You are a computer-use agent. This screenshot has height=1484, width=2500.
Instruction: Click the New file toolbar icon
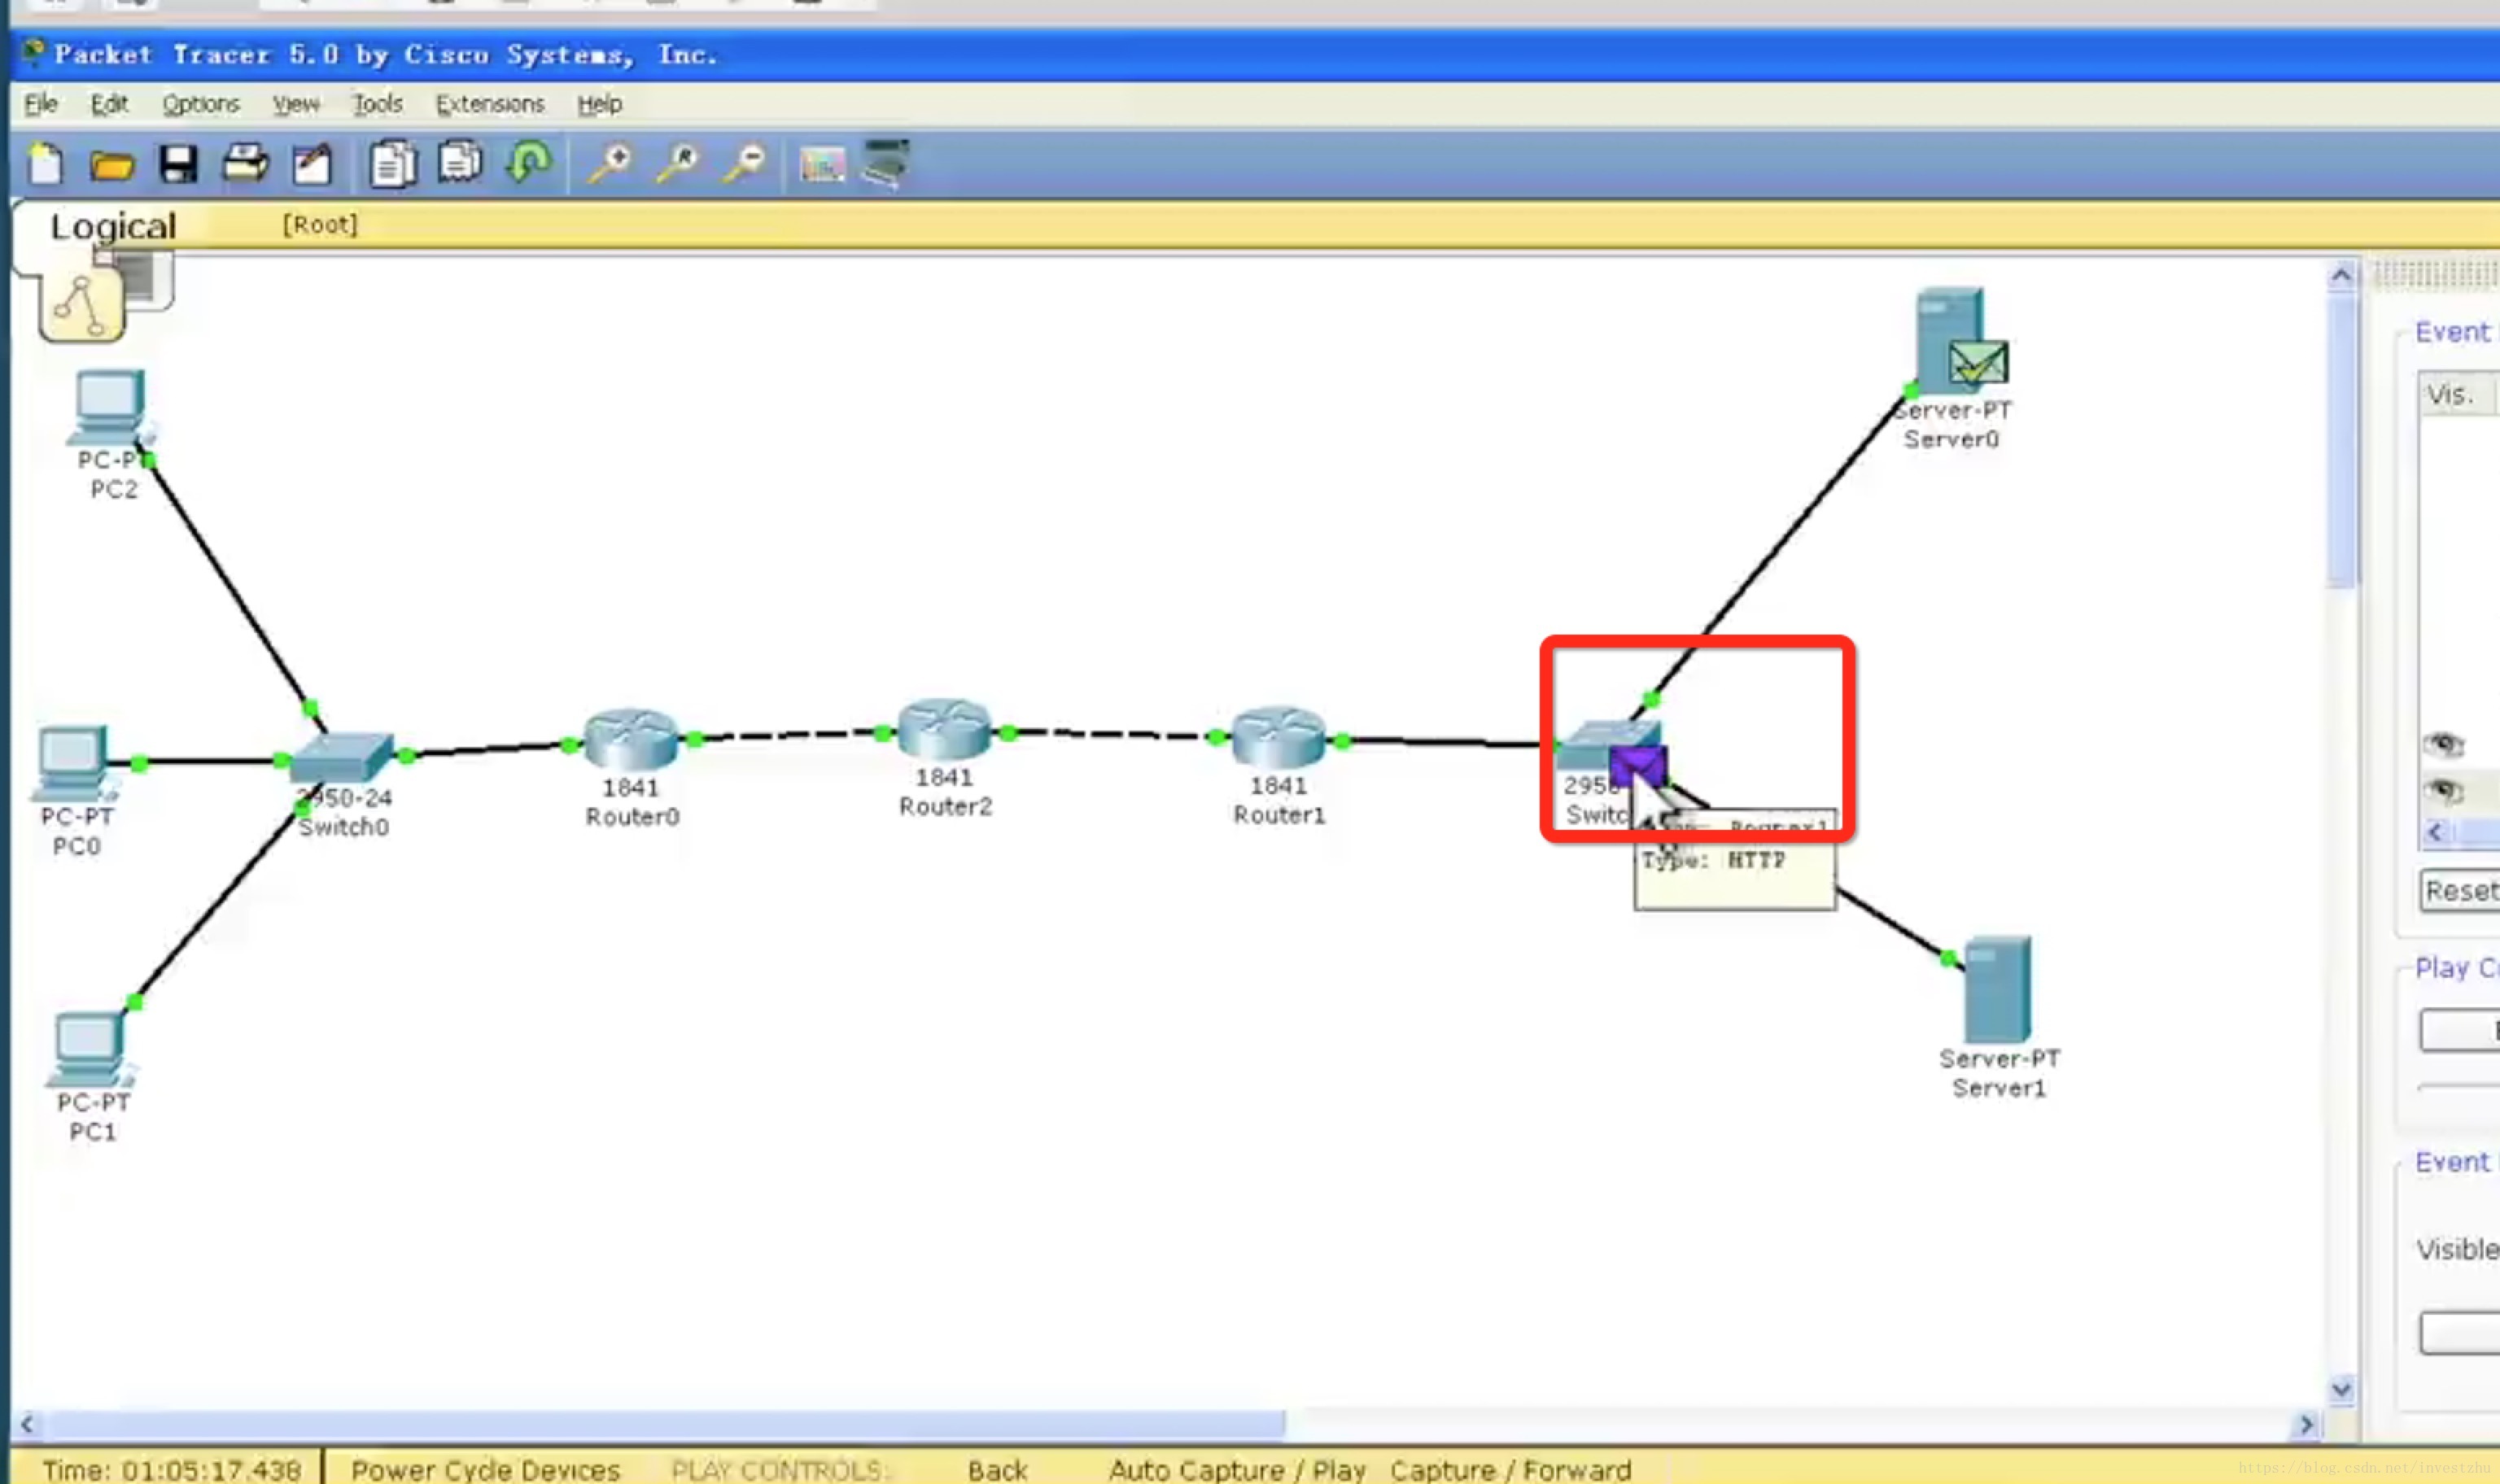click(x=45, y=164)
